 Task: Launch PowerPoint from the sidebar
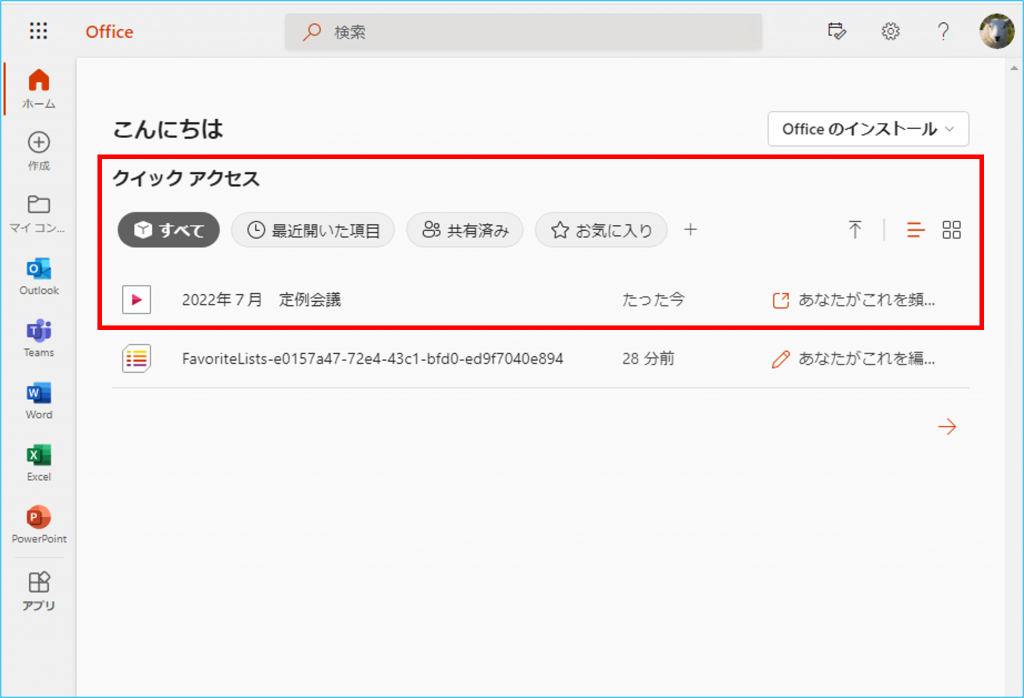pos(39,523)
